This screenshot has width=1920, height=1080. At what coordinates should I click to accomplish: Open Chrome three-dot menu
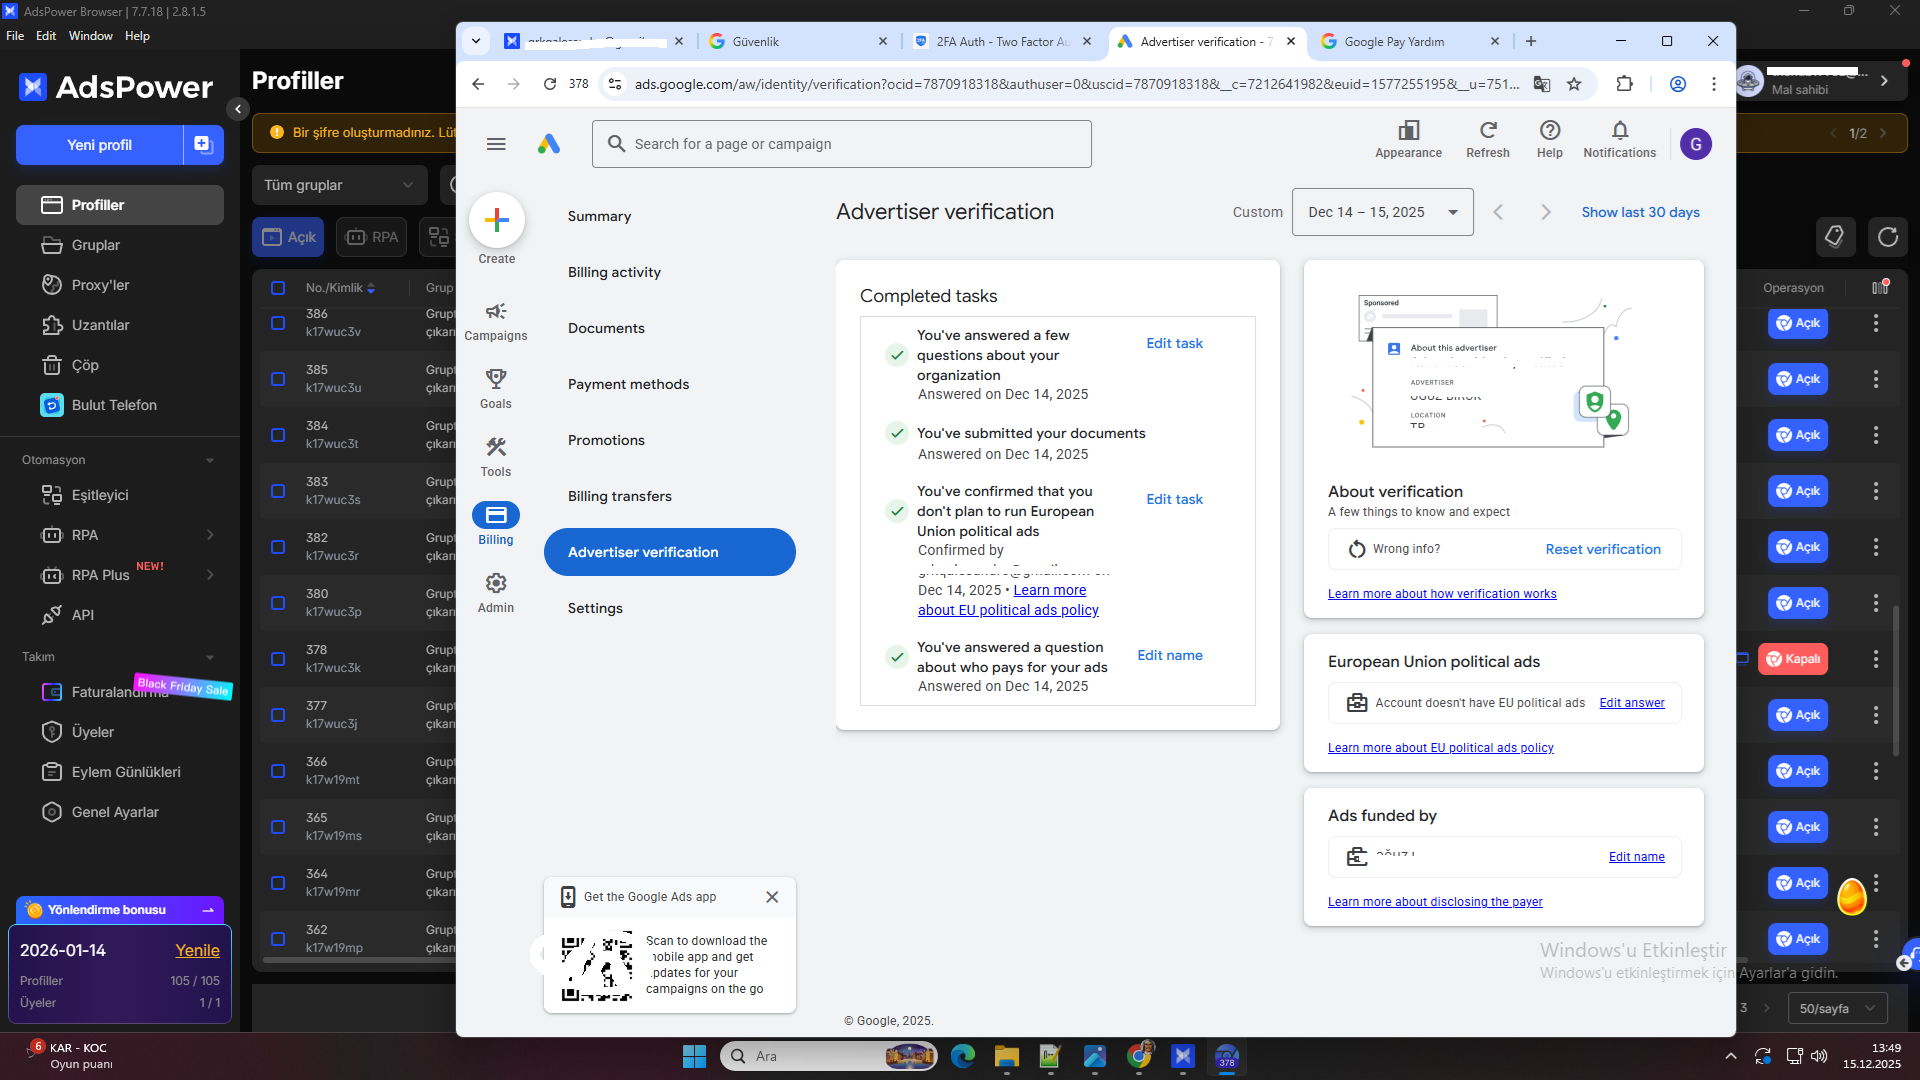(1714, 84)
